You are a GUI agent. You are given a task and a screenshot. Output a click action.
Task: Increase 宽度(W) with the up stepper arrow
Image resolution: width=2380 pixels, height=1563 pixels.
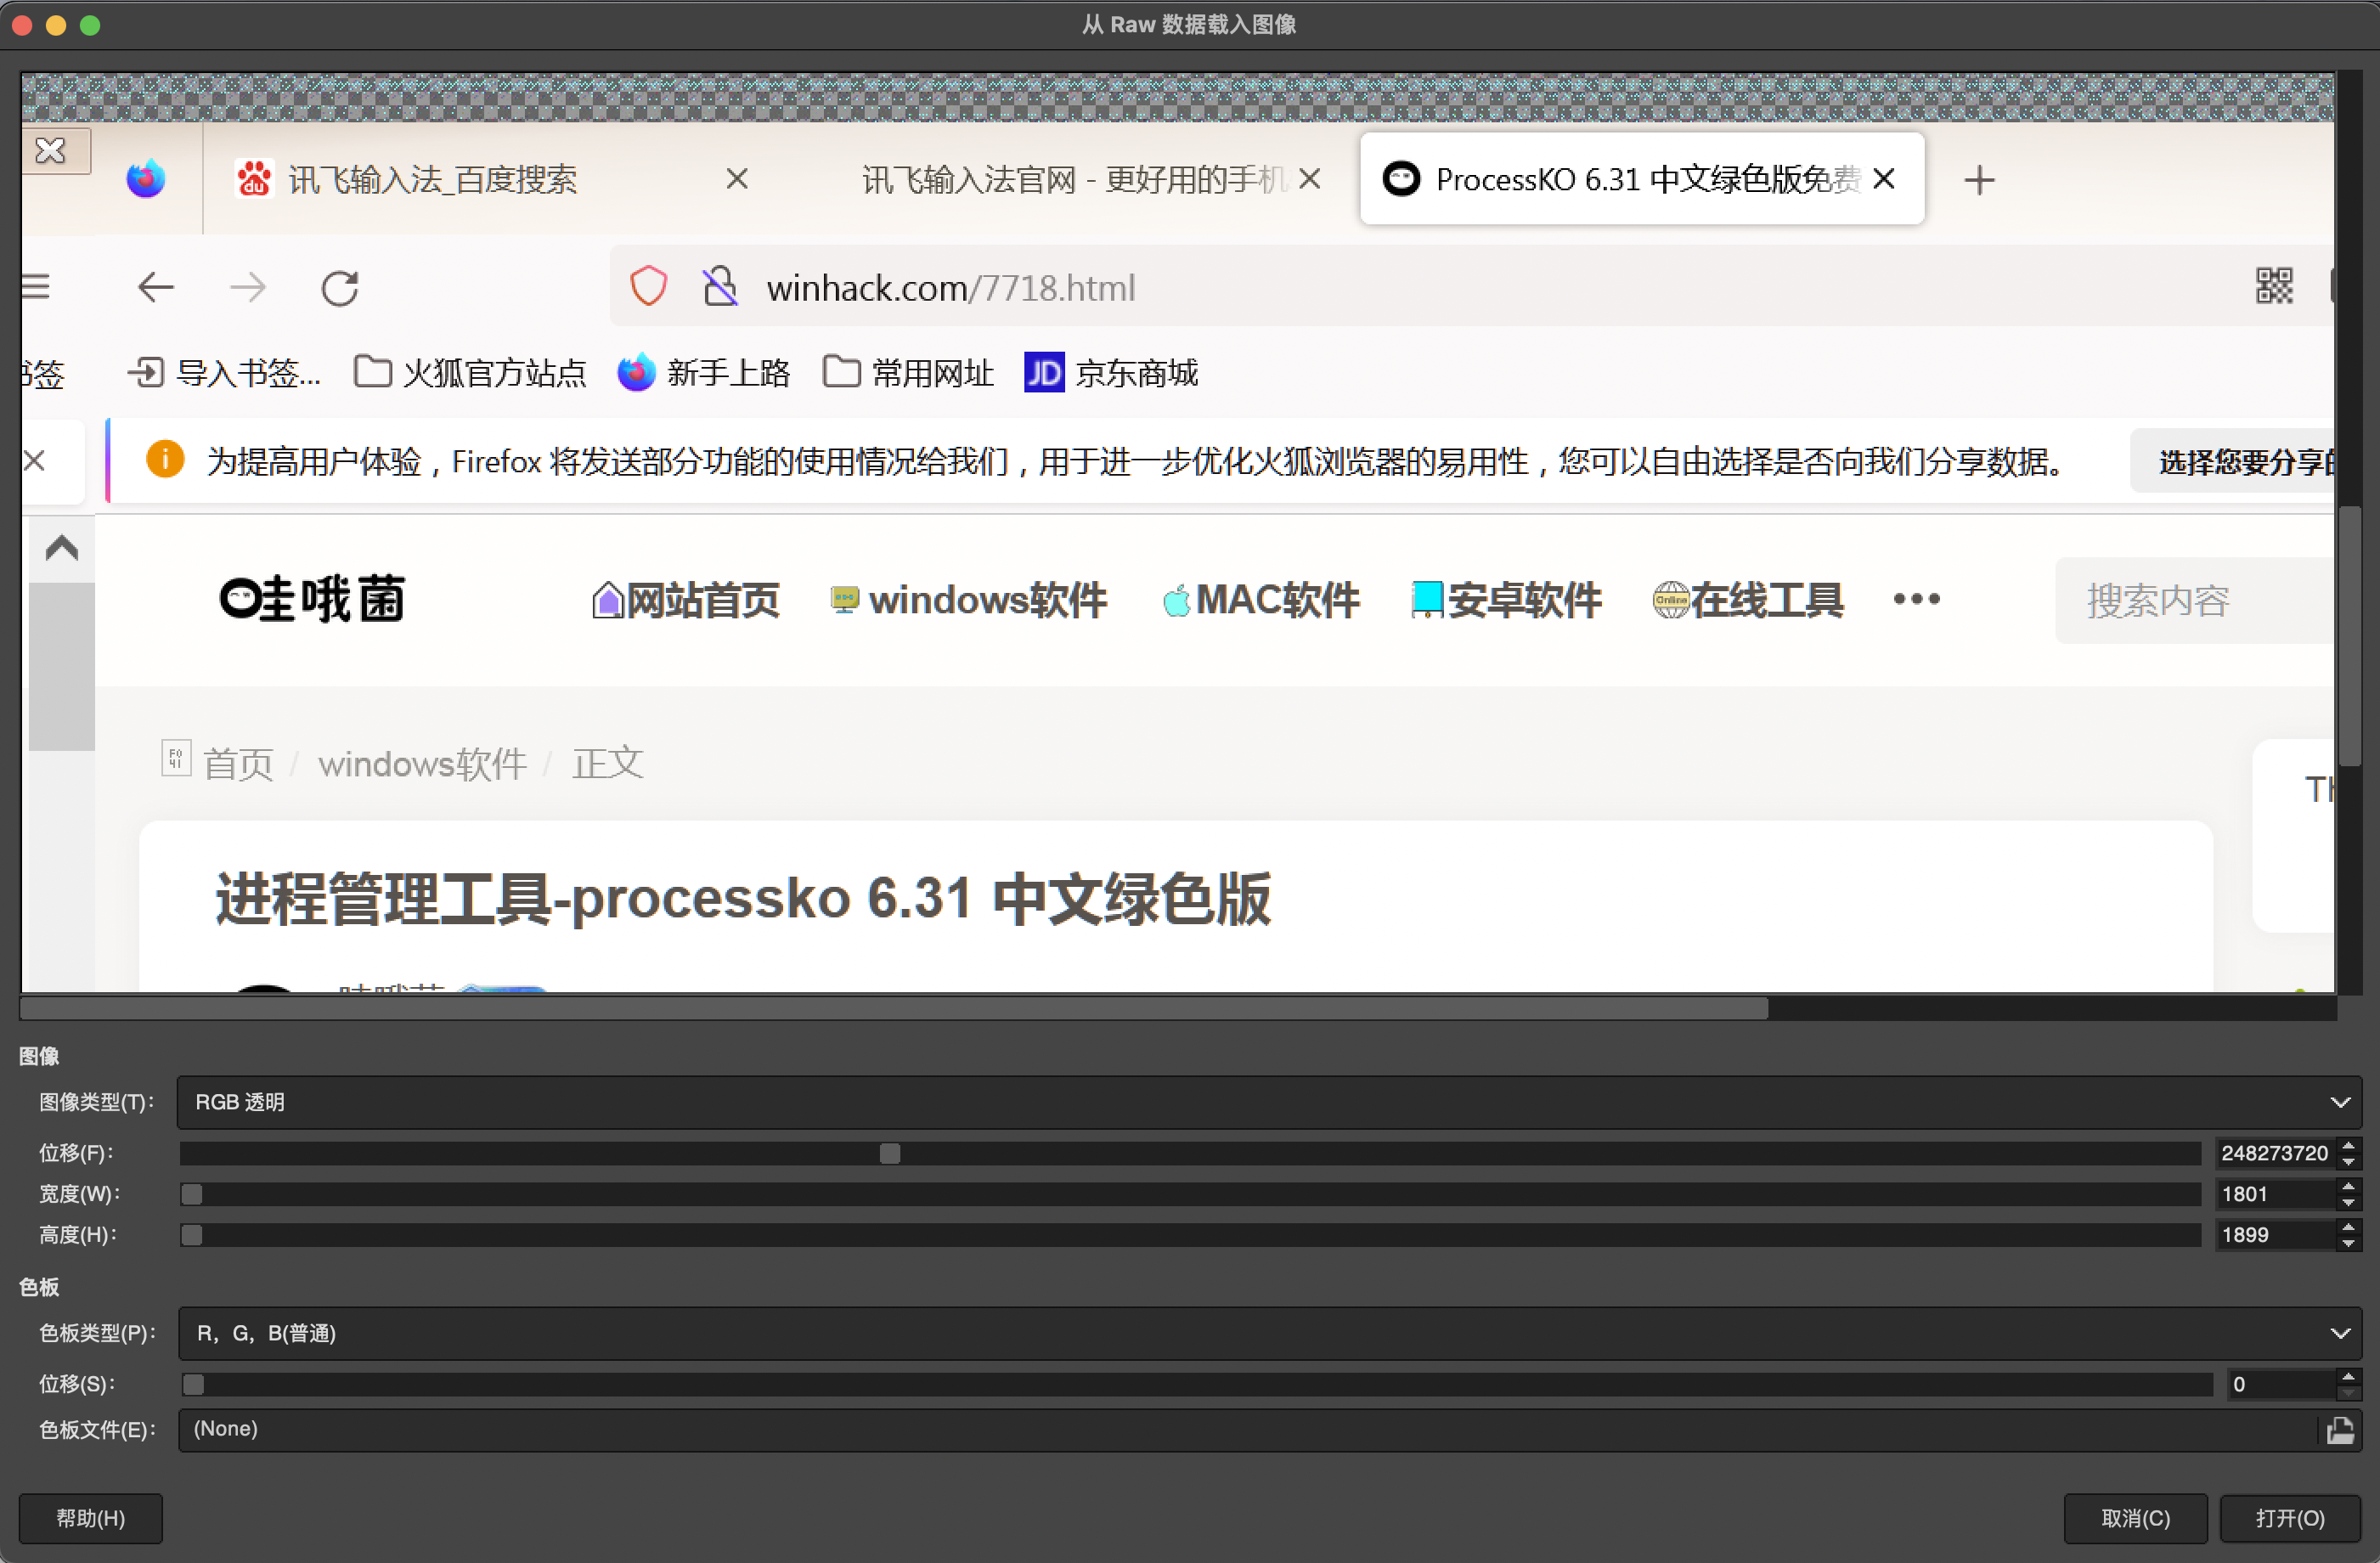click(2349, 1186)
